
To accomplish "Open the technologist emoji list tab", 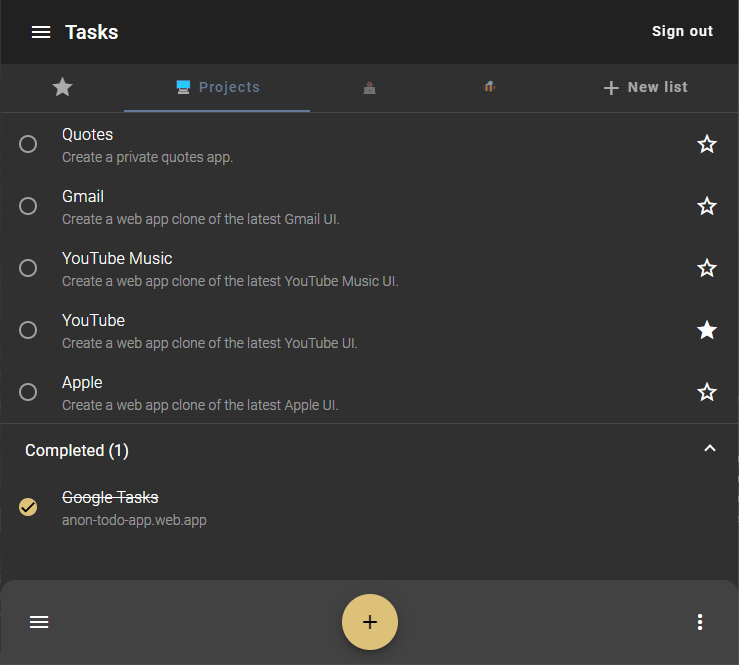I will (370, 88).
